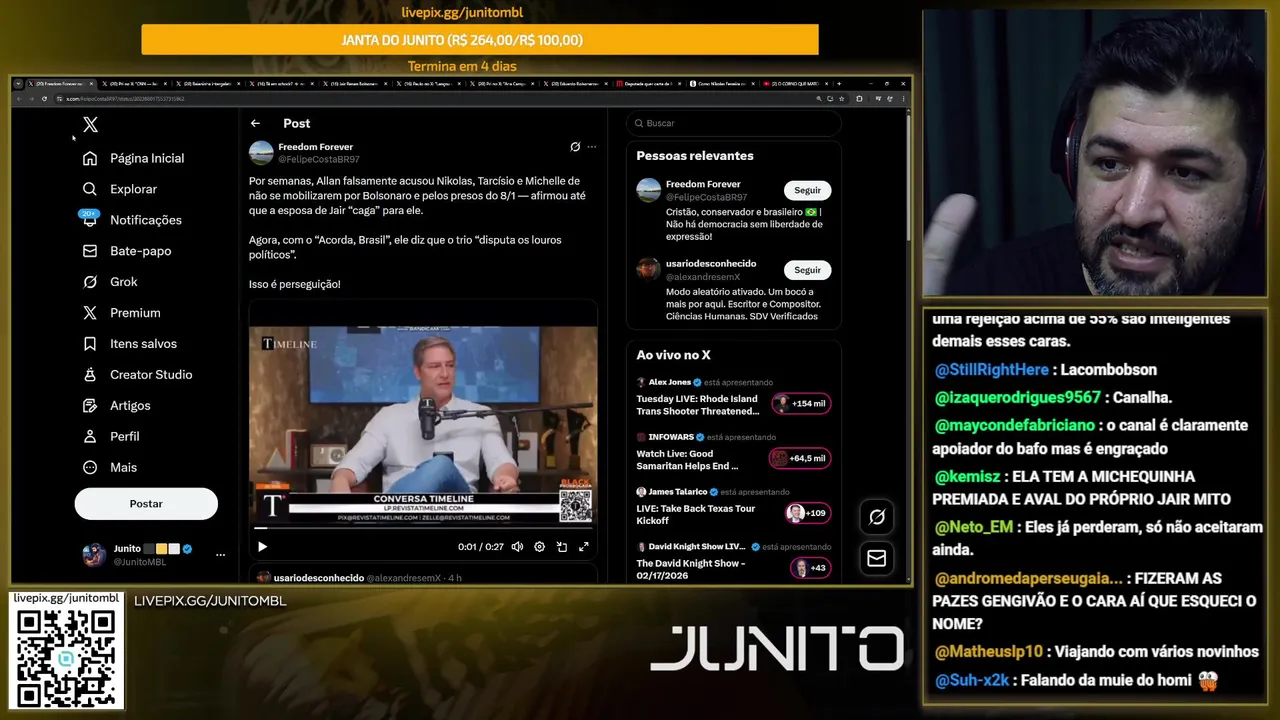Viewport: 1280px width, 720px height.
Task: Open the Junito account options (three dots)
Action: tap(220, 555)
